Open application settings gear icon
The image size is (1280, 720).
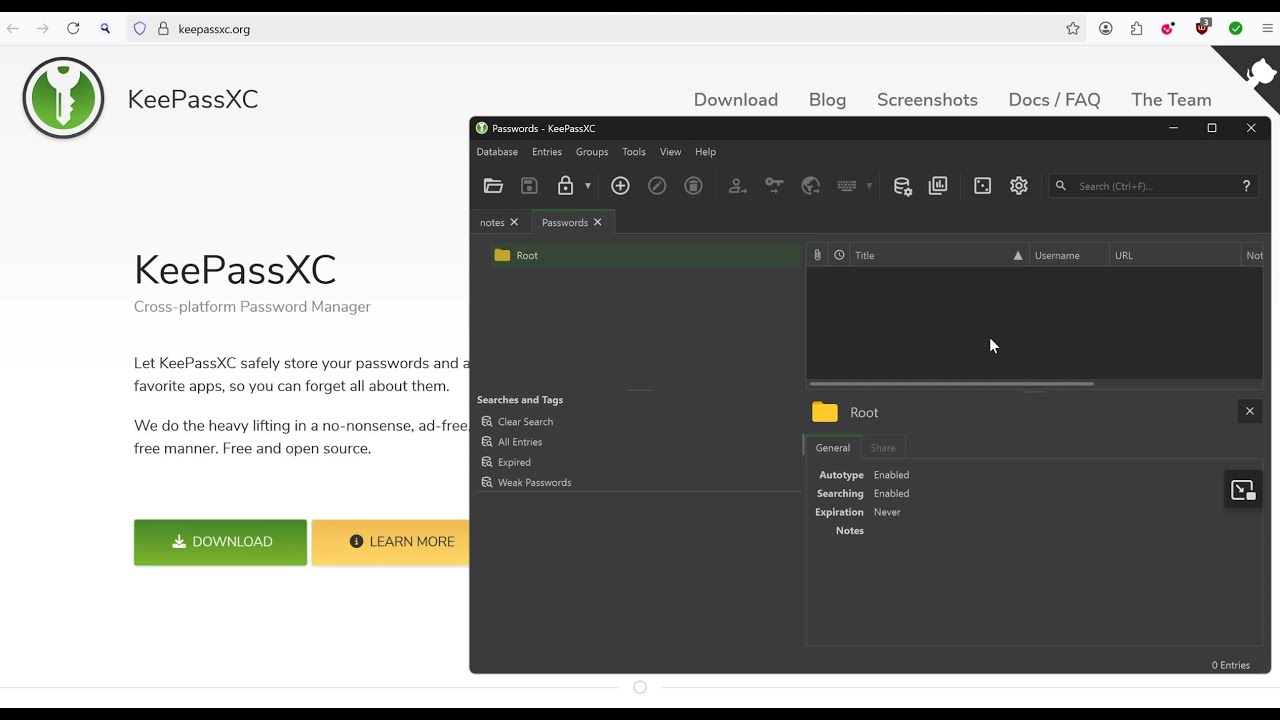pyautogui.click(x=1019, y=186)
